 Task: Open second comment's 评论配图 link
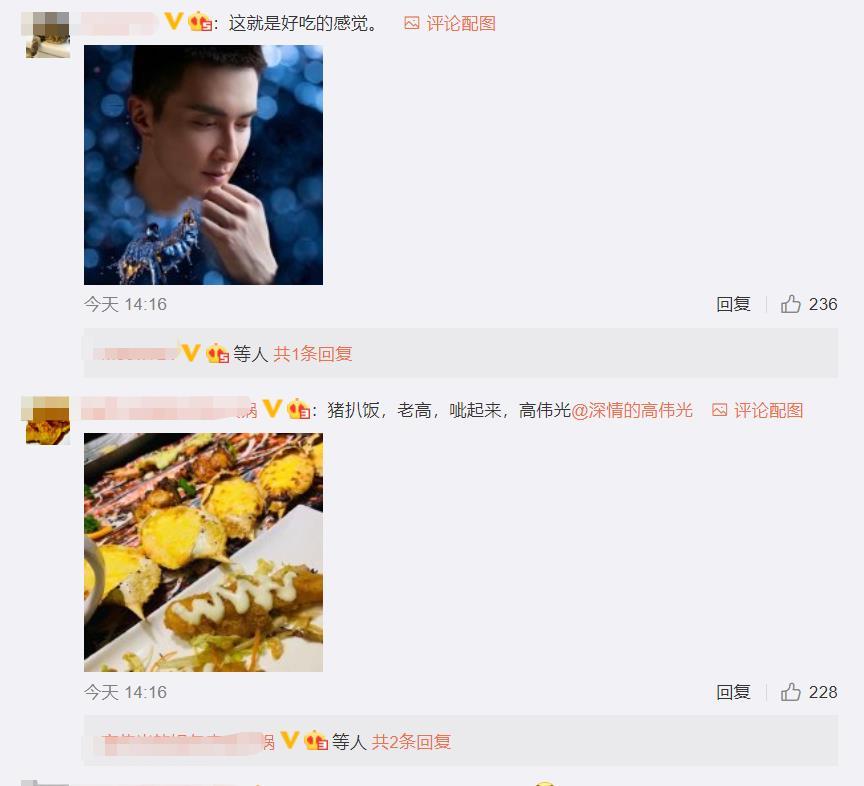[x=768, y=410]
